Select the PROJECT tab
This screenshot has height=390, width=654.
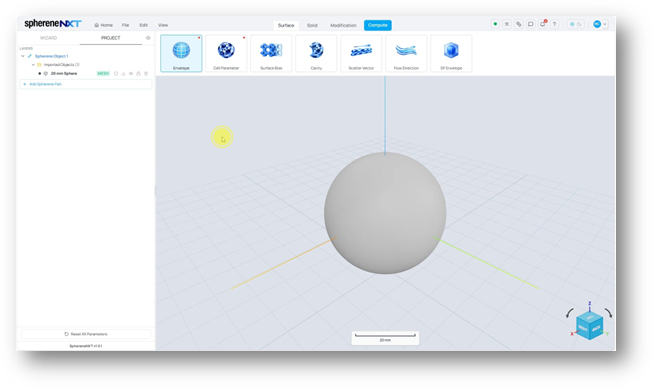coord(111,38)
